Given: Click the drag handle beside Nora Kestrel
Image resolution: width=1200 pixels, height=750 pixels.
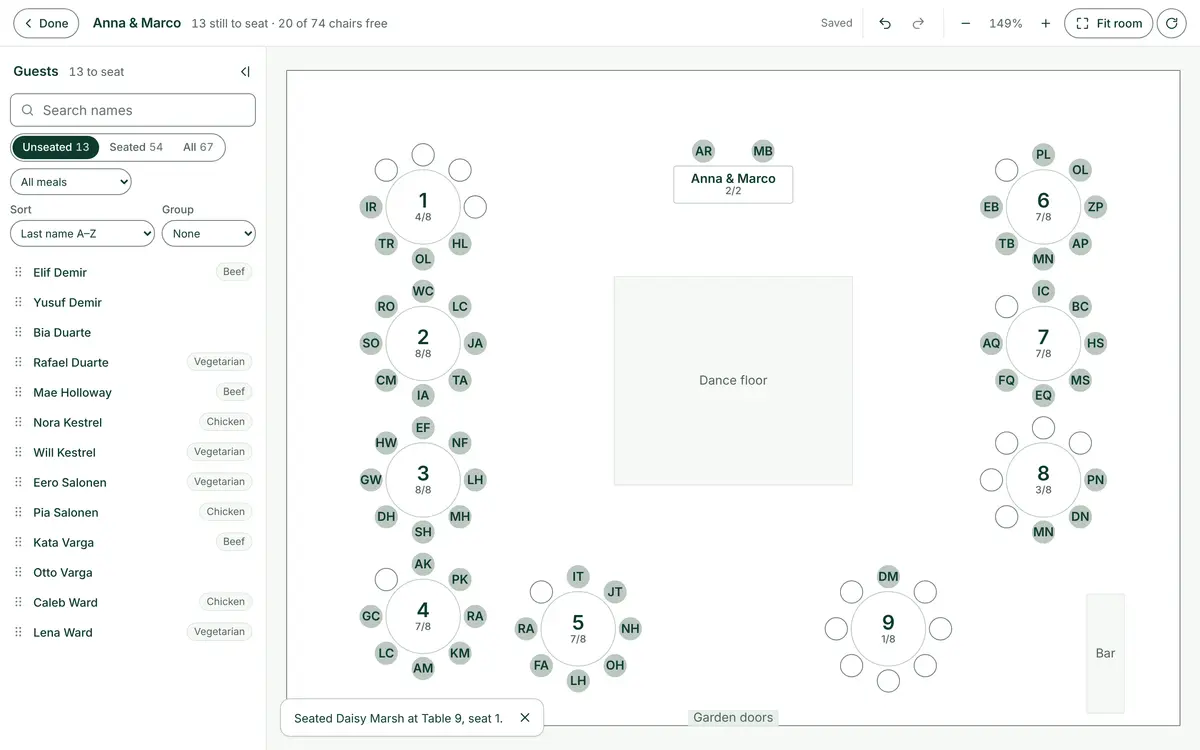Looking at the screenshot, I should pyautogui.click(x=17, y=422).
